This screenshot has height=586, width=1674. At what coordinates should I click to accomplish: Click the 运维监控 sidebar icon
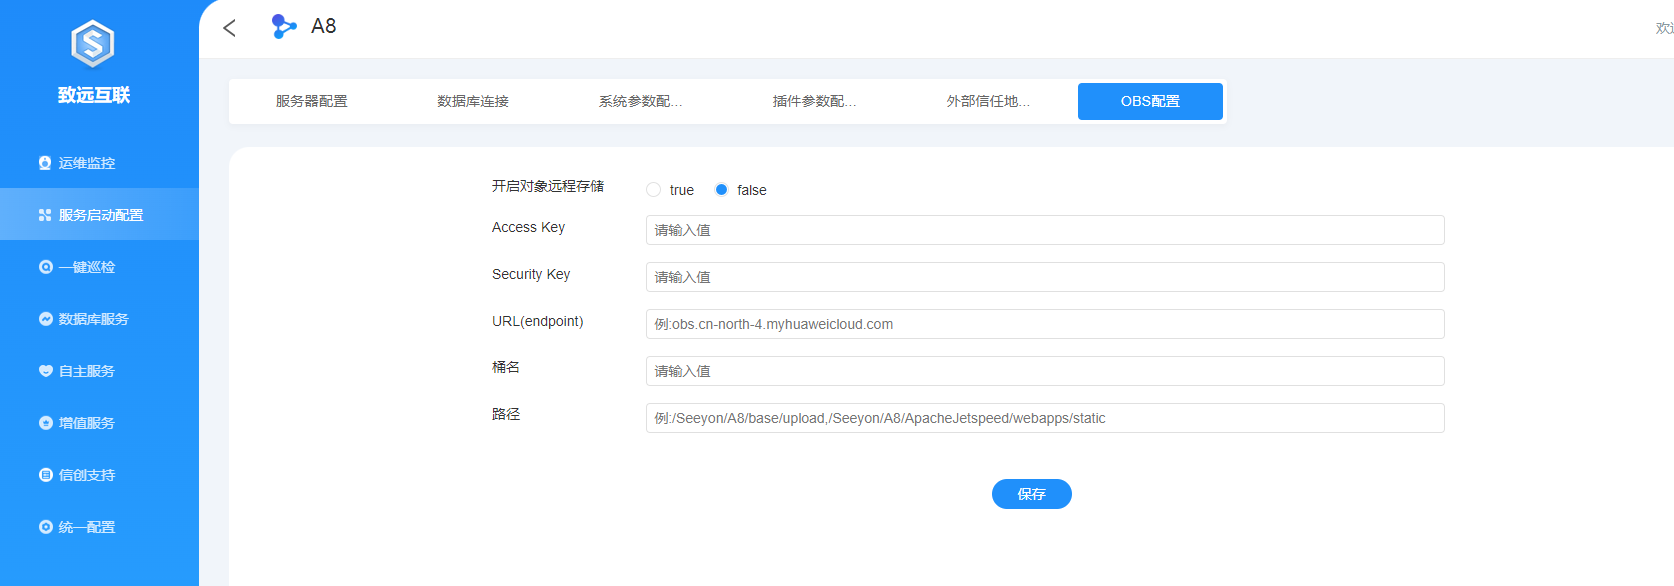(x=45, y=163)
